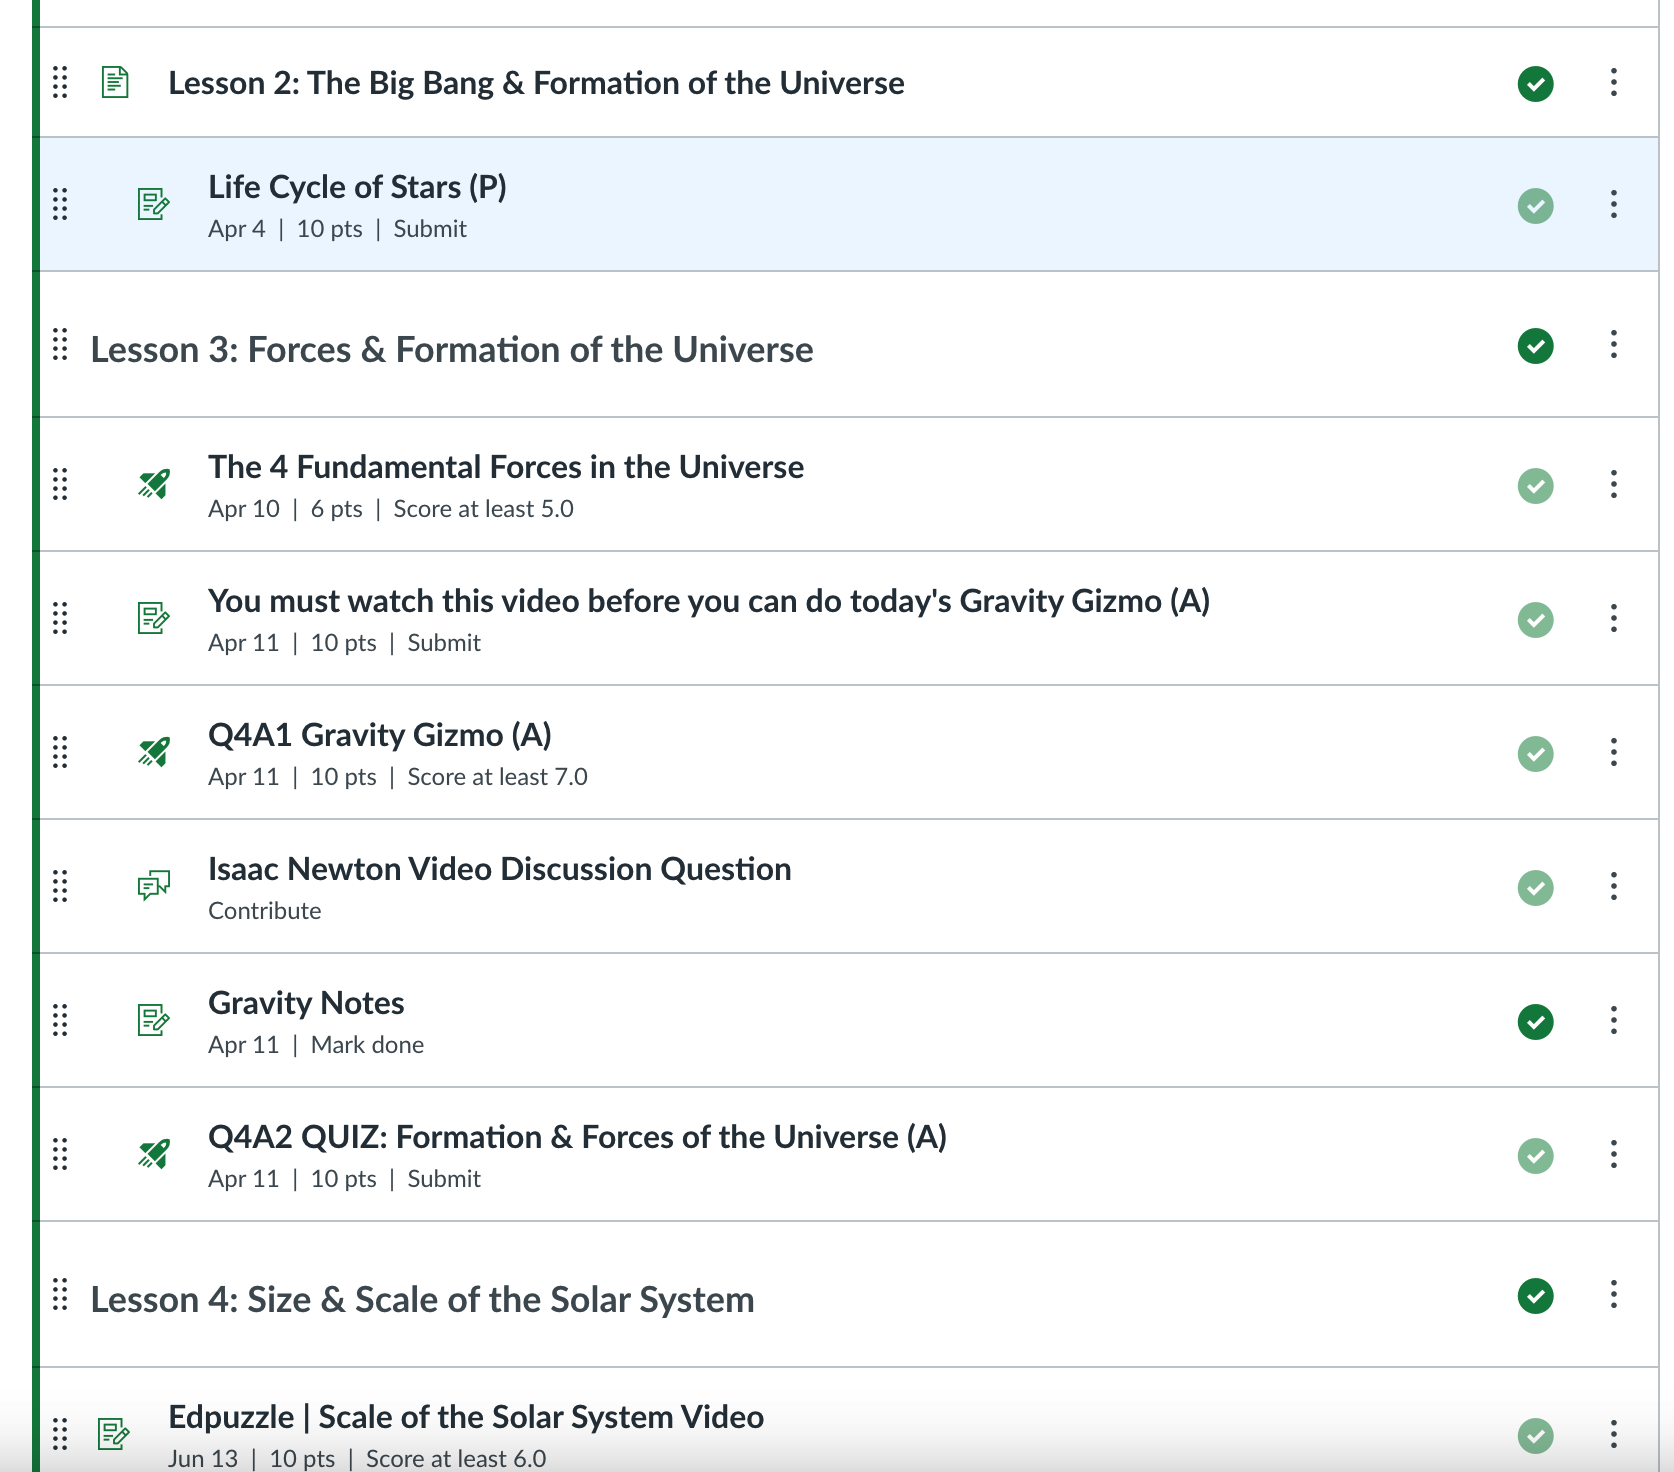Screen dimensions: 1674x1472
Task: Click the drag handle on Q4A1 Gravity Gizmo (A) row
Action: pyautogui.click(x=60, y=752)
